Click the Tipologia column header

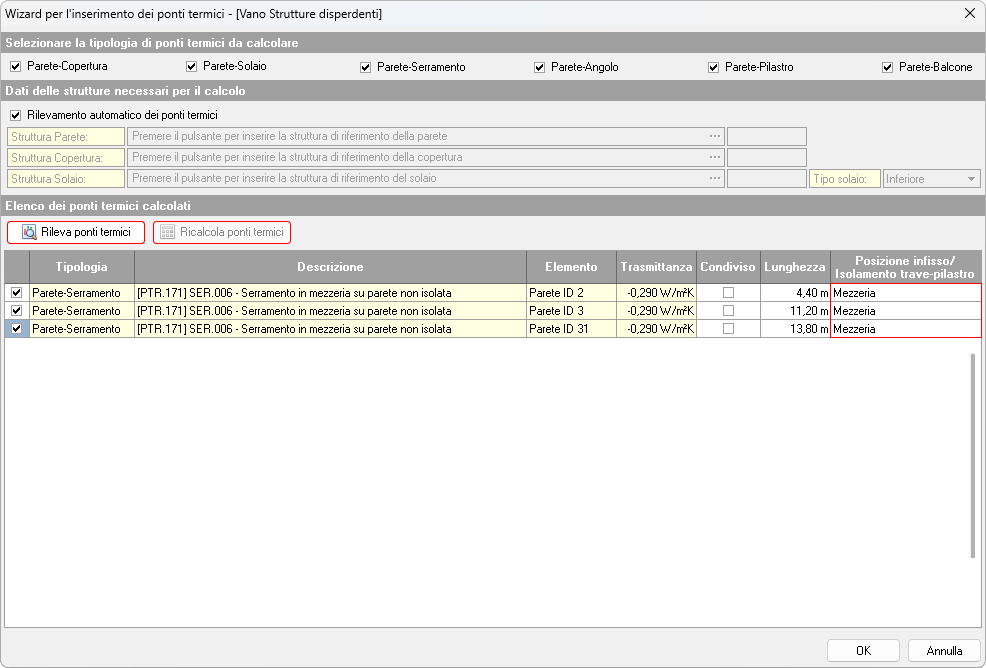coord(82,267)
